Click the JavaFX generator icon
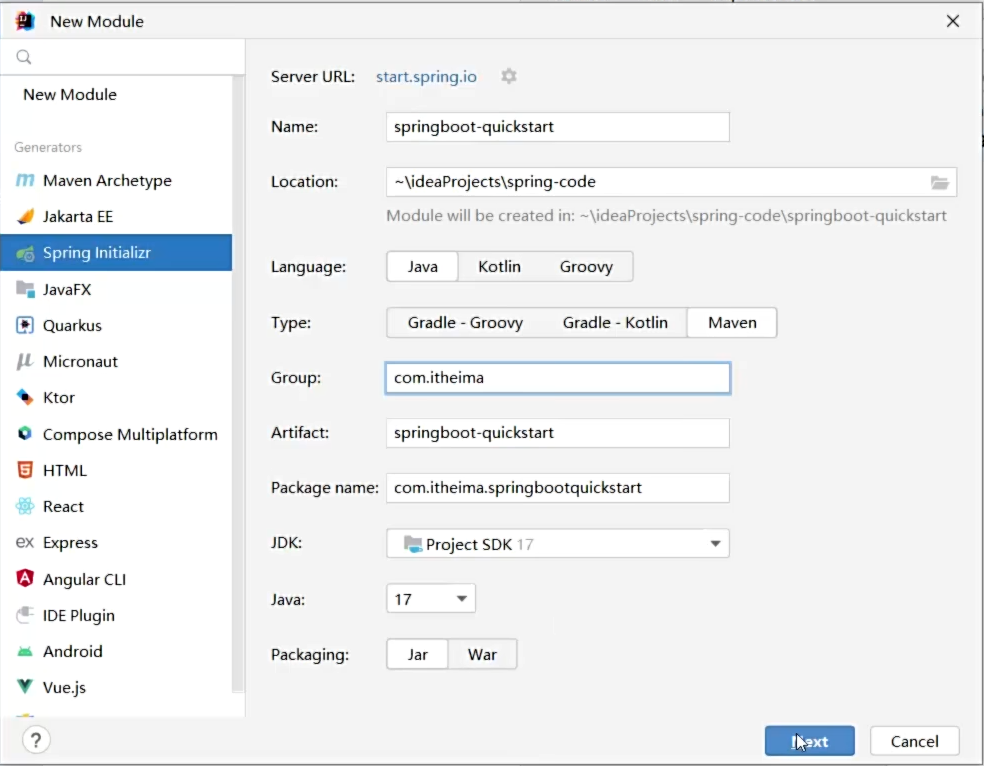The width and height of the screenshot is (984, 766). pos(25,289)
